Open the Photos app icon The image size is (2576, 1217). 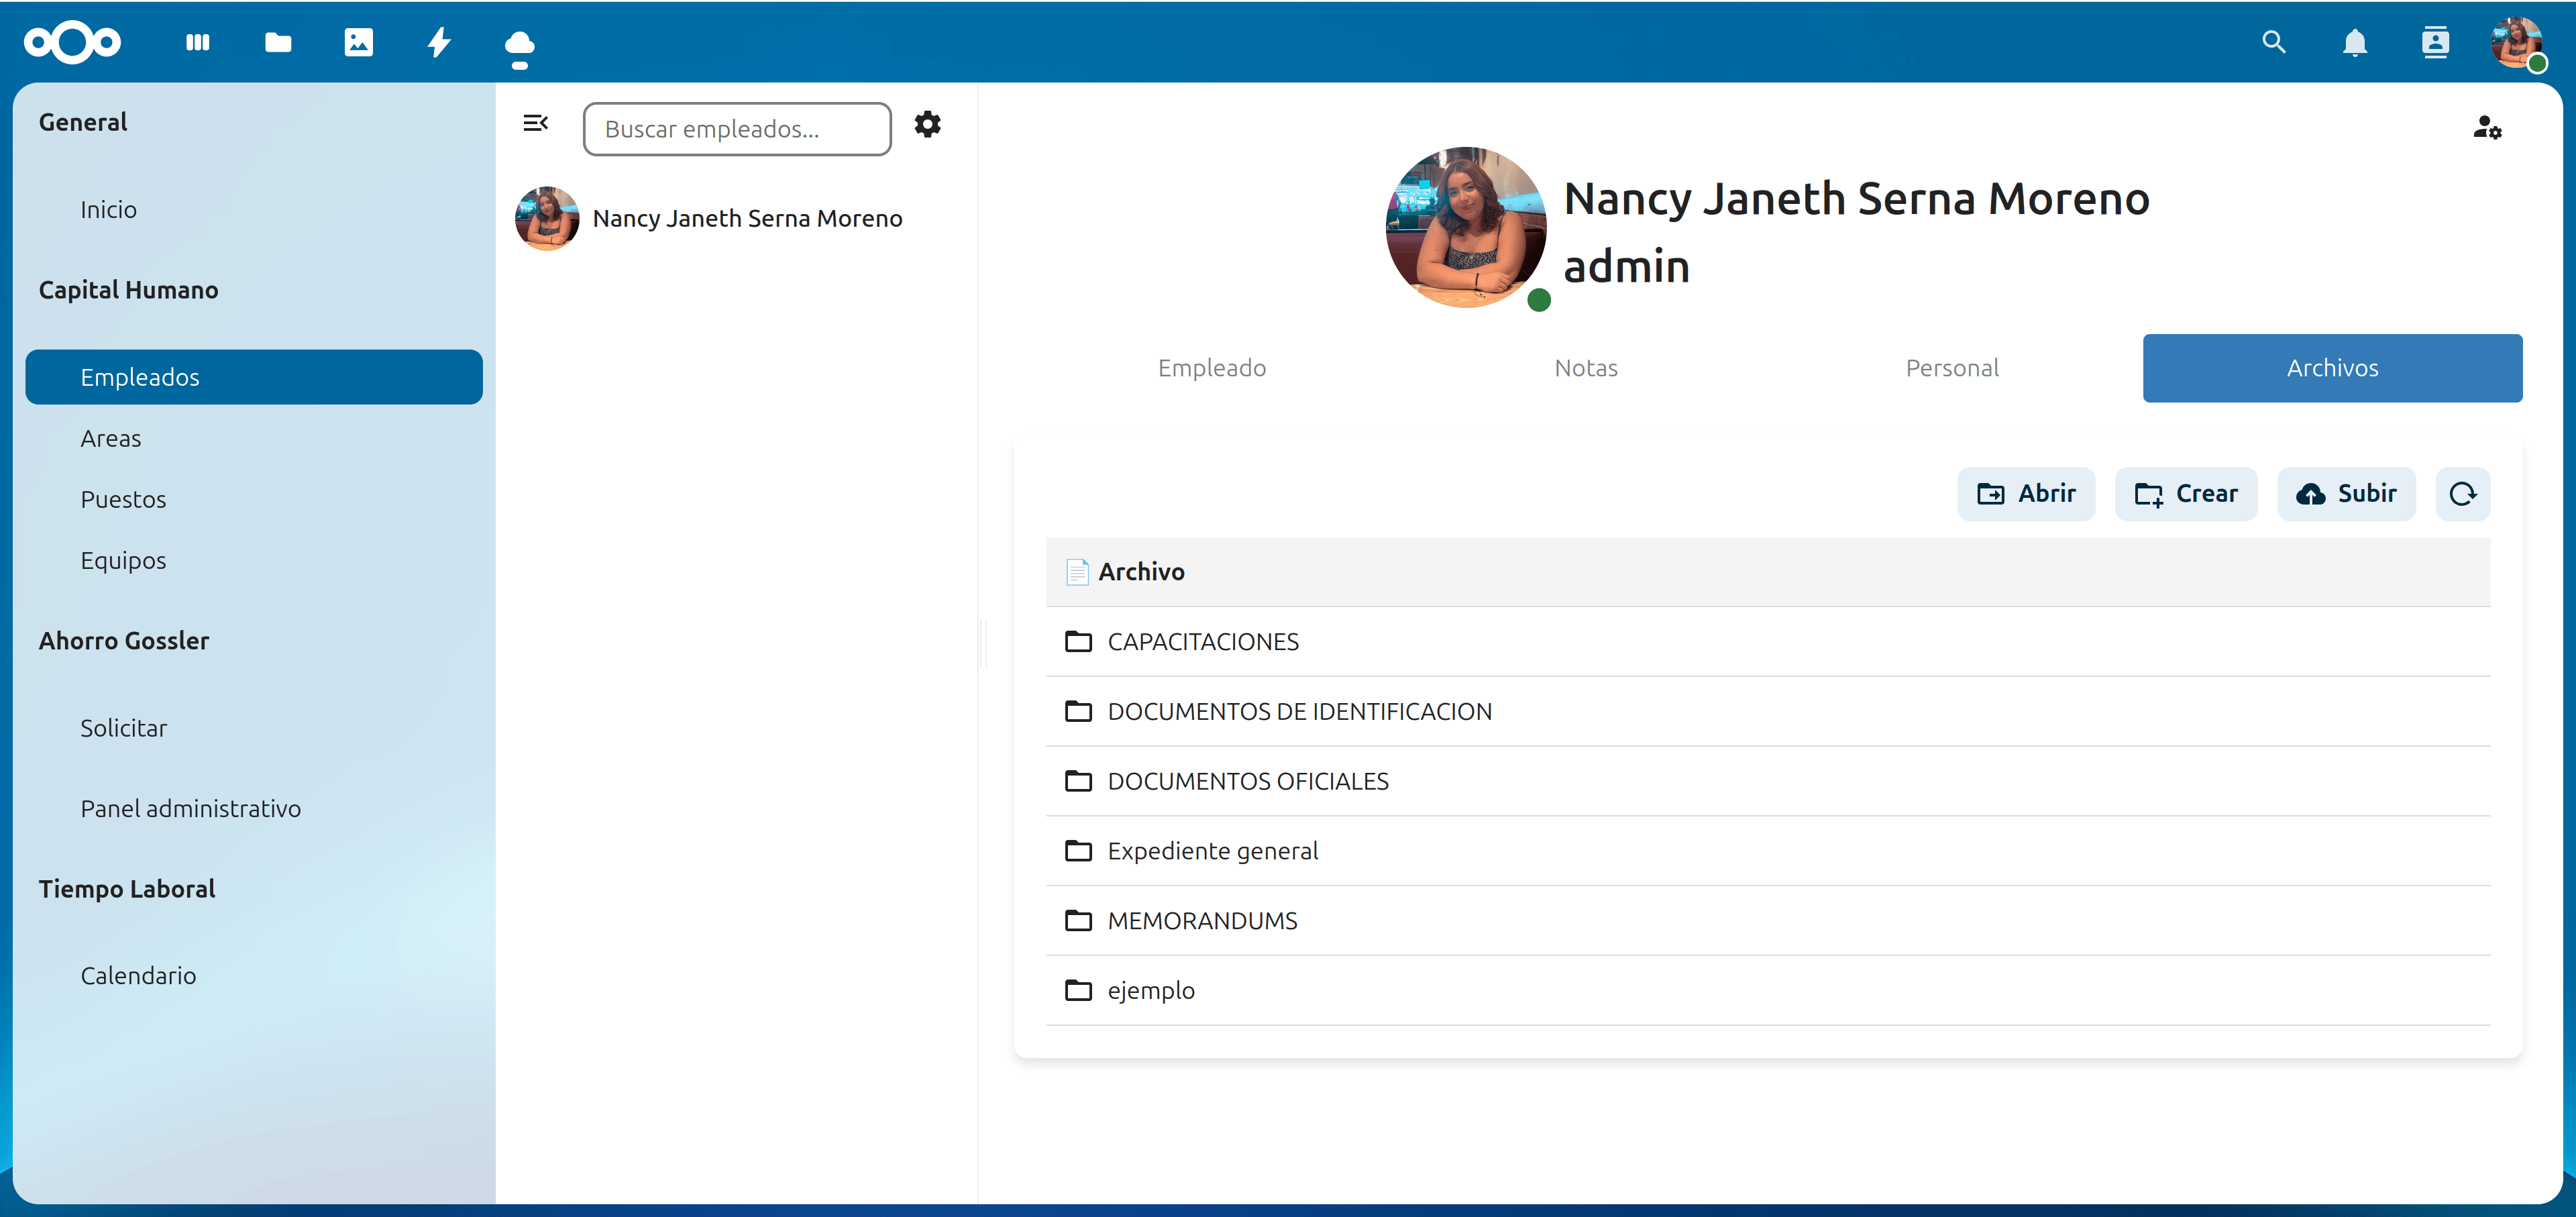click(x=358, y=42)
